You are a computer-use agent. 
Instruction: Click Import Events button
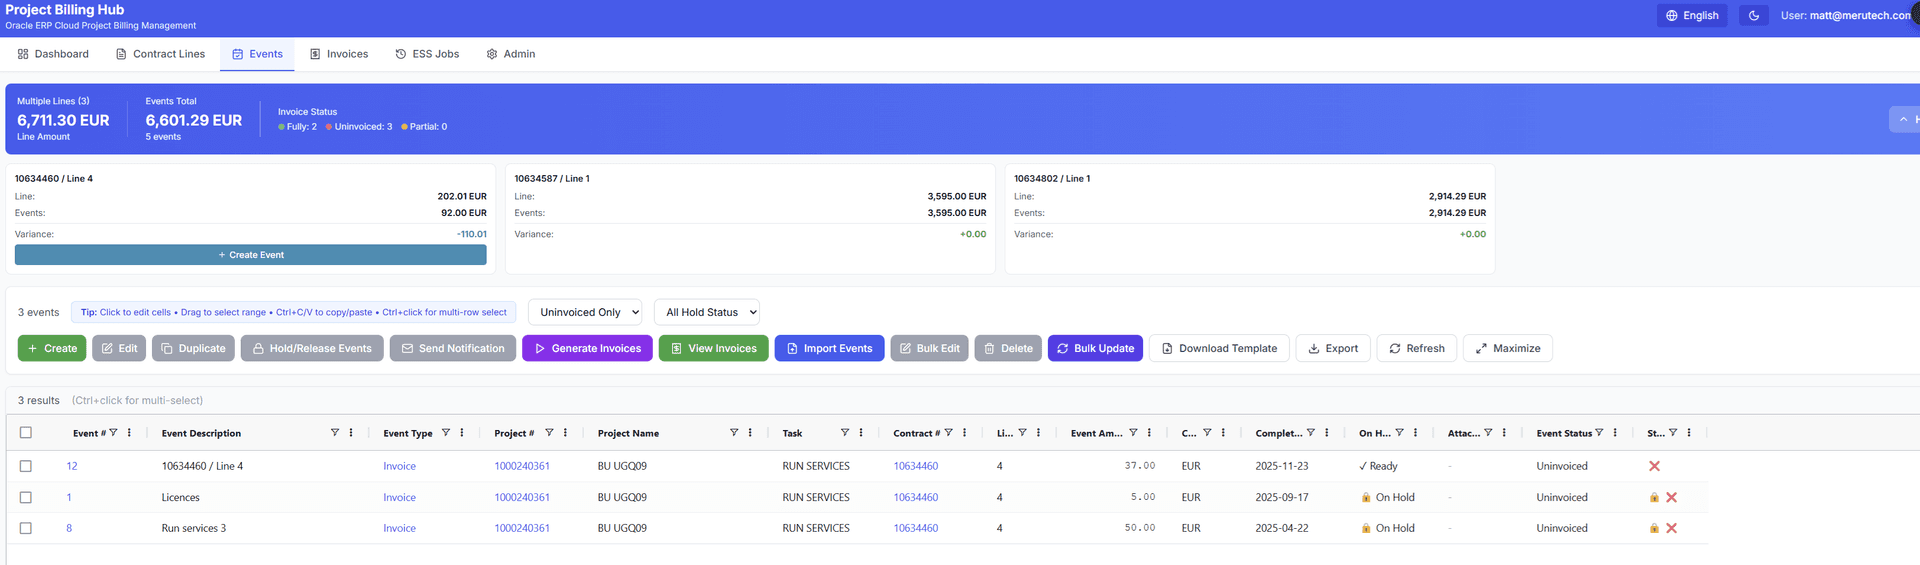(x=829, y=348)
